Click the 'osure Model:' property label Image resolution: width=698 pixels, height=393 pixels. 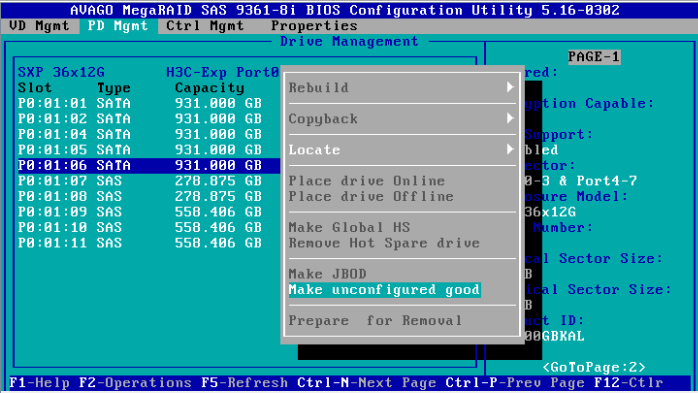(576, 196)
